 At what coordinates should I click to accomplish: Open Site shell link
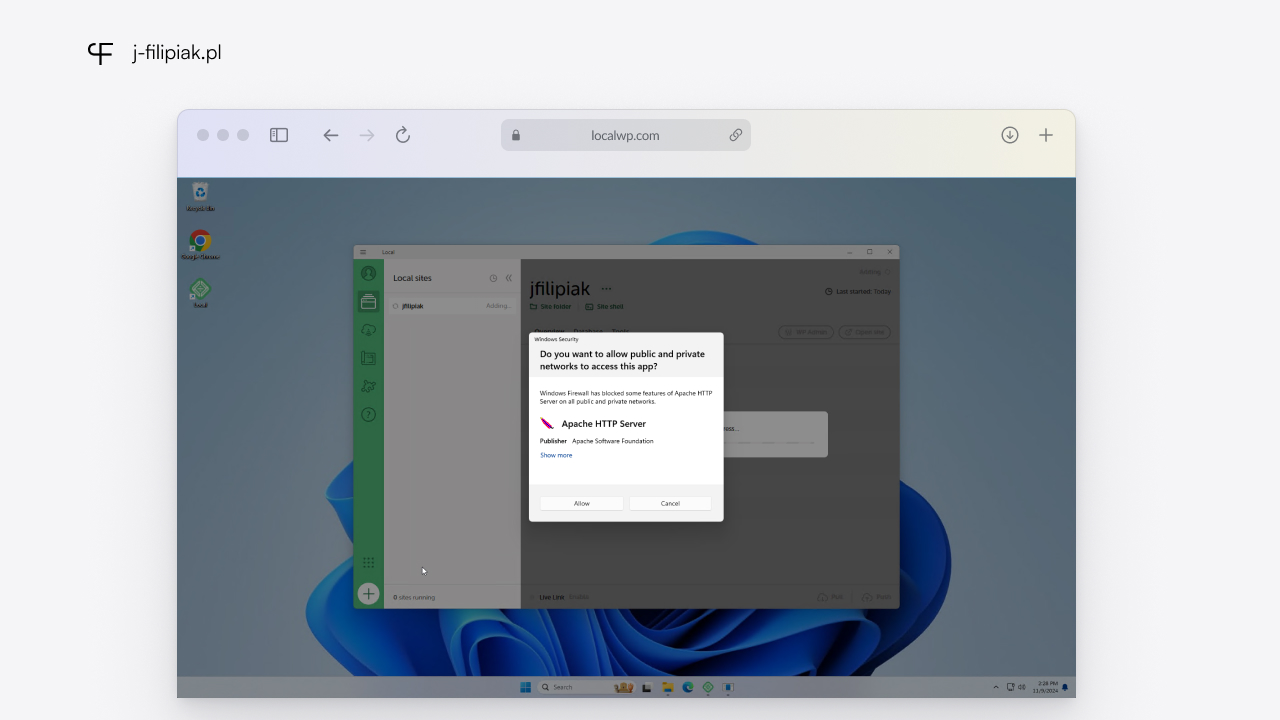[x=604, y=307]
